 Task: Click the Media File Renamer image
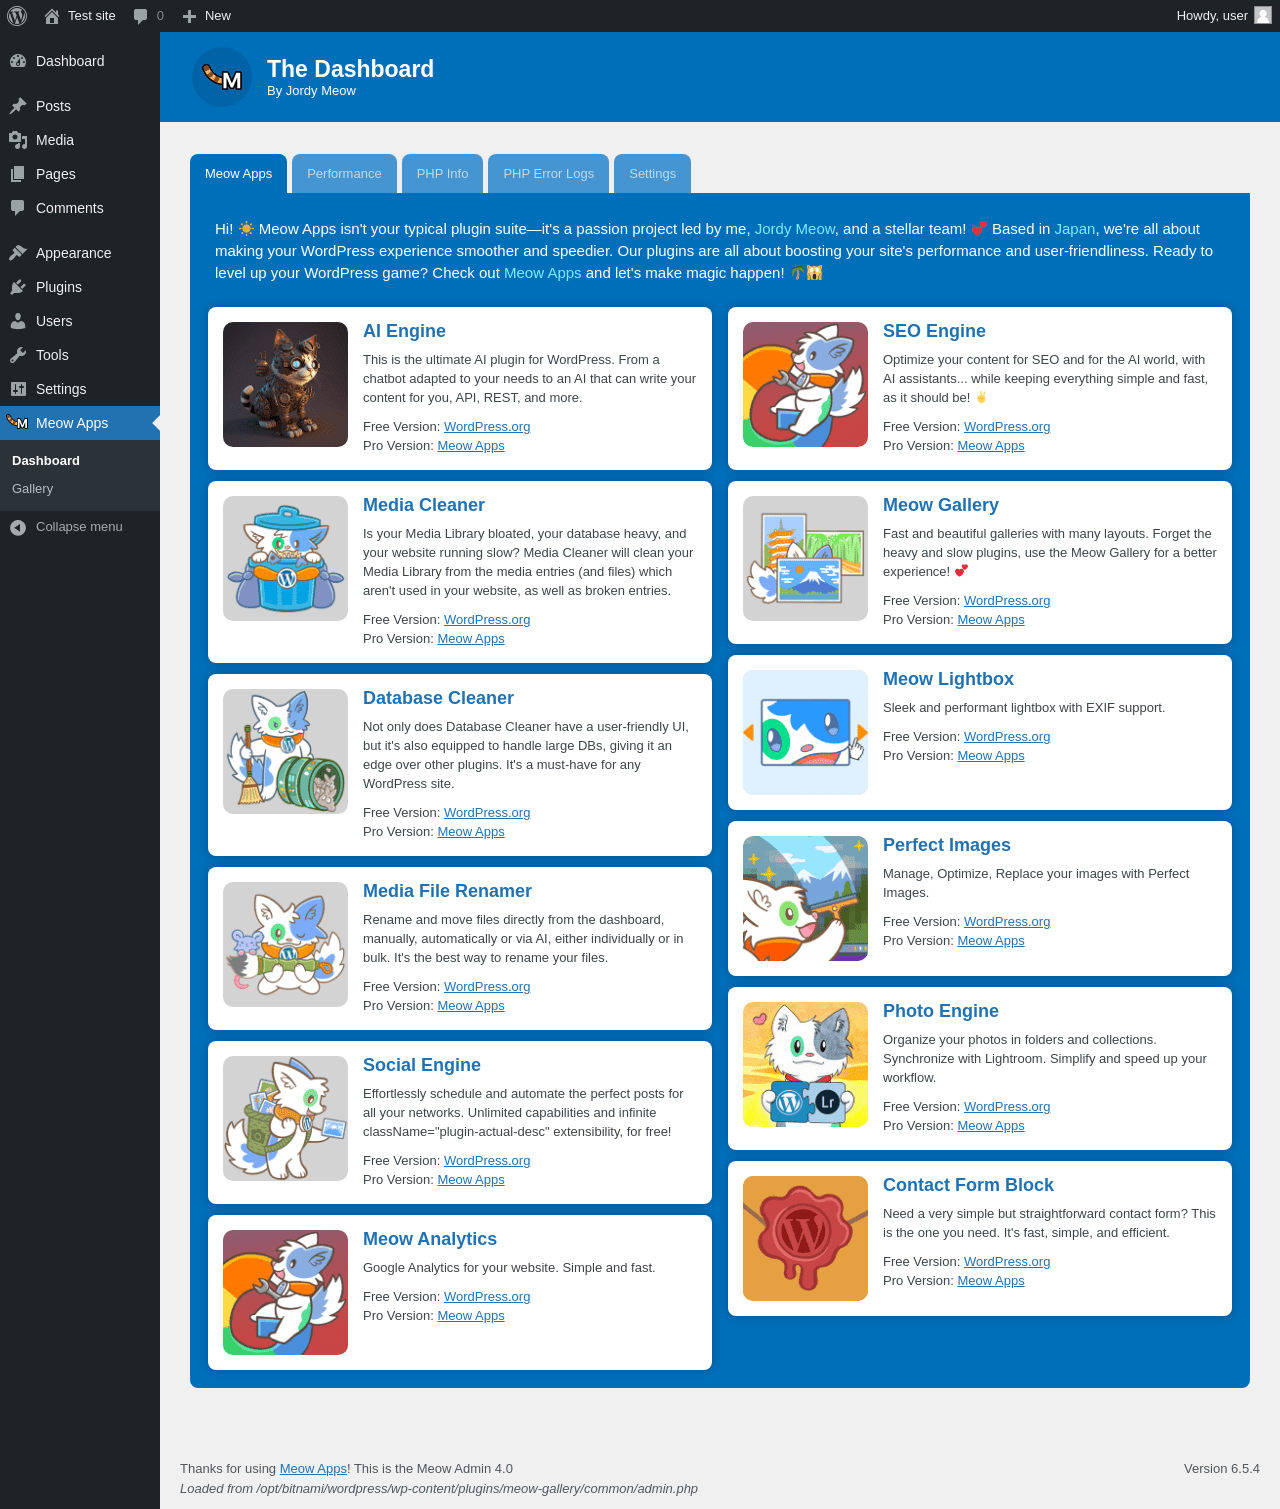[x=285, y=944]
